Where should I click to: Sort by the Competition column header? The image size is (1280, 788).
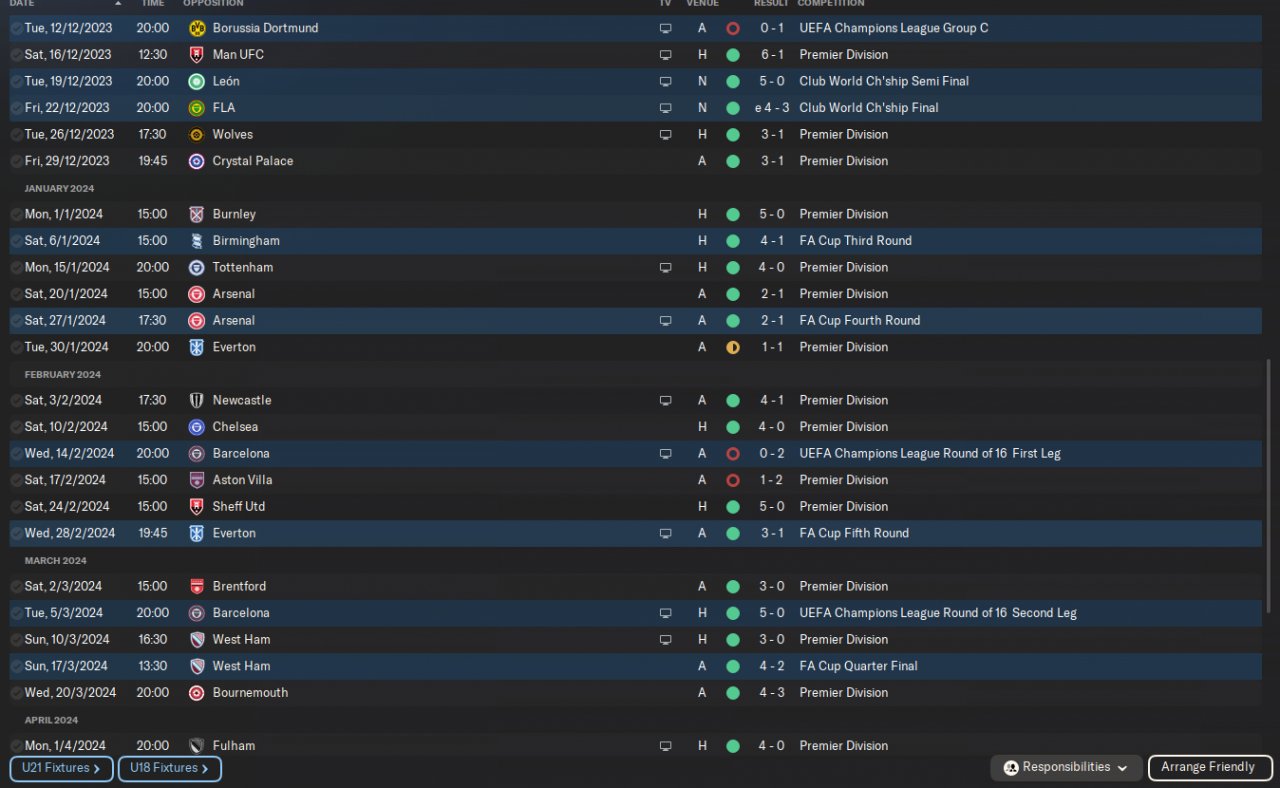click(830, 4)
